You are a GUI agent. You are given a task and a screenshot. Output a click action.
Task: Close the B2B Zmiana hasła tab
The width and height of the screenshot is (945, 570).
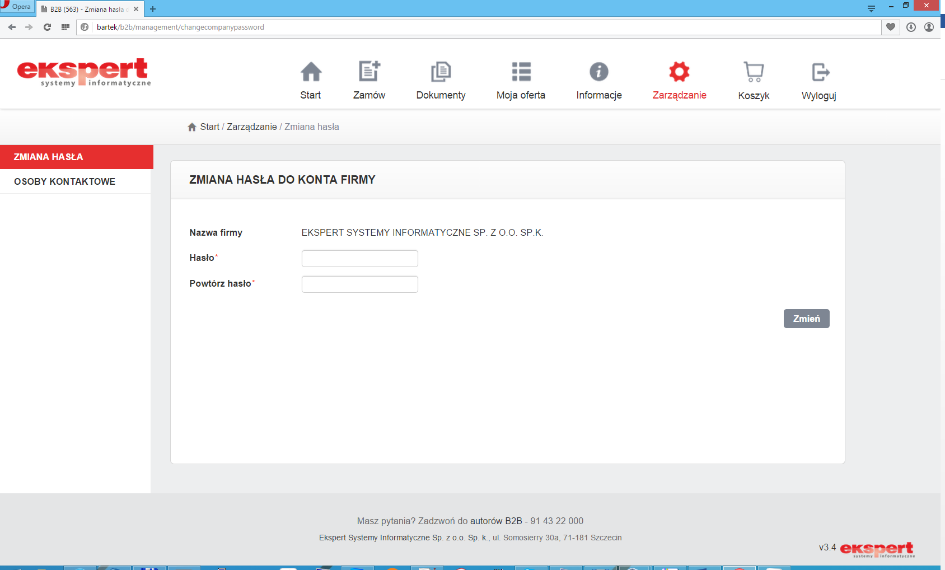tap(136, 9)
